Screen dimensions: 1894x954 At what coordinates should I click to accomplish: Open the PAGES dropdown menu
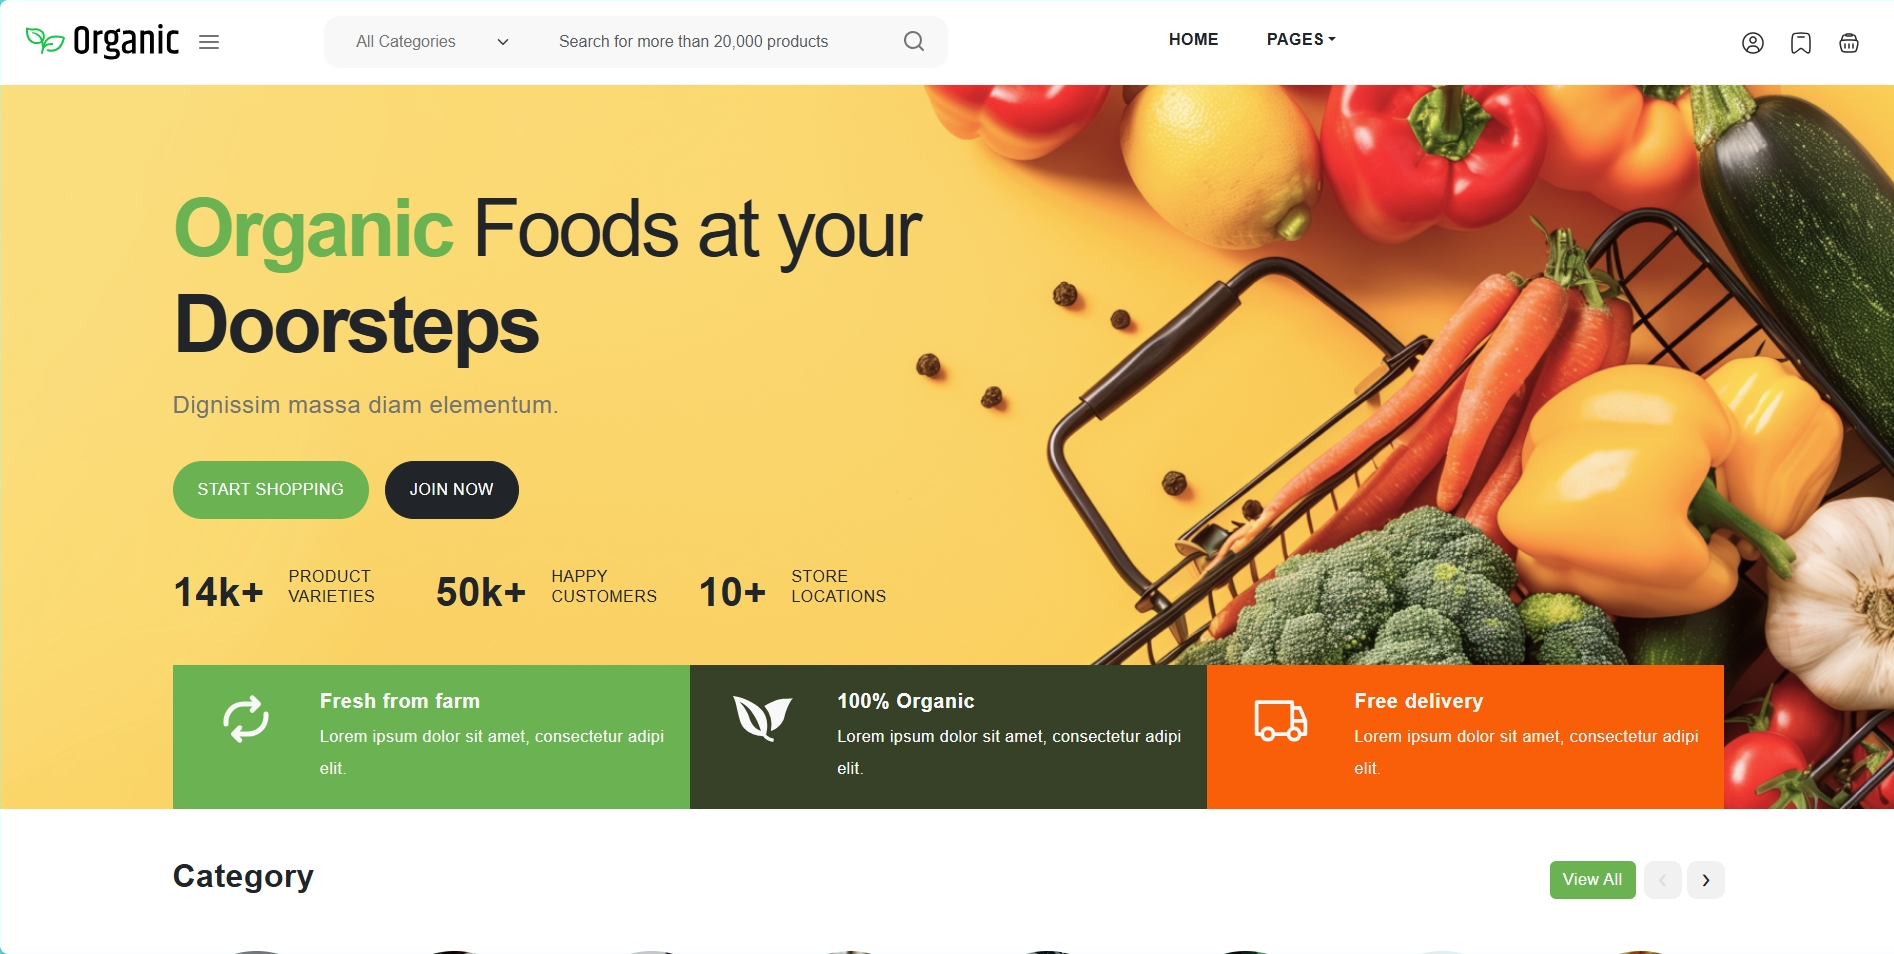[1301, 39]
